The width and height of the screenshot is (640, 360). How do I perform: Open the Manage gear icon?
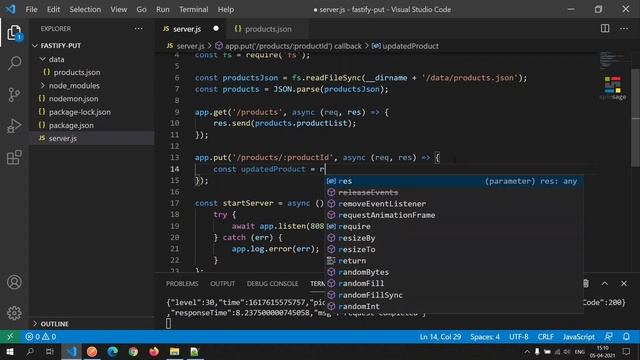[x=14, y=313]
